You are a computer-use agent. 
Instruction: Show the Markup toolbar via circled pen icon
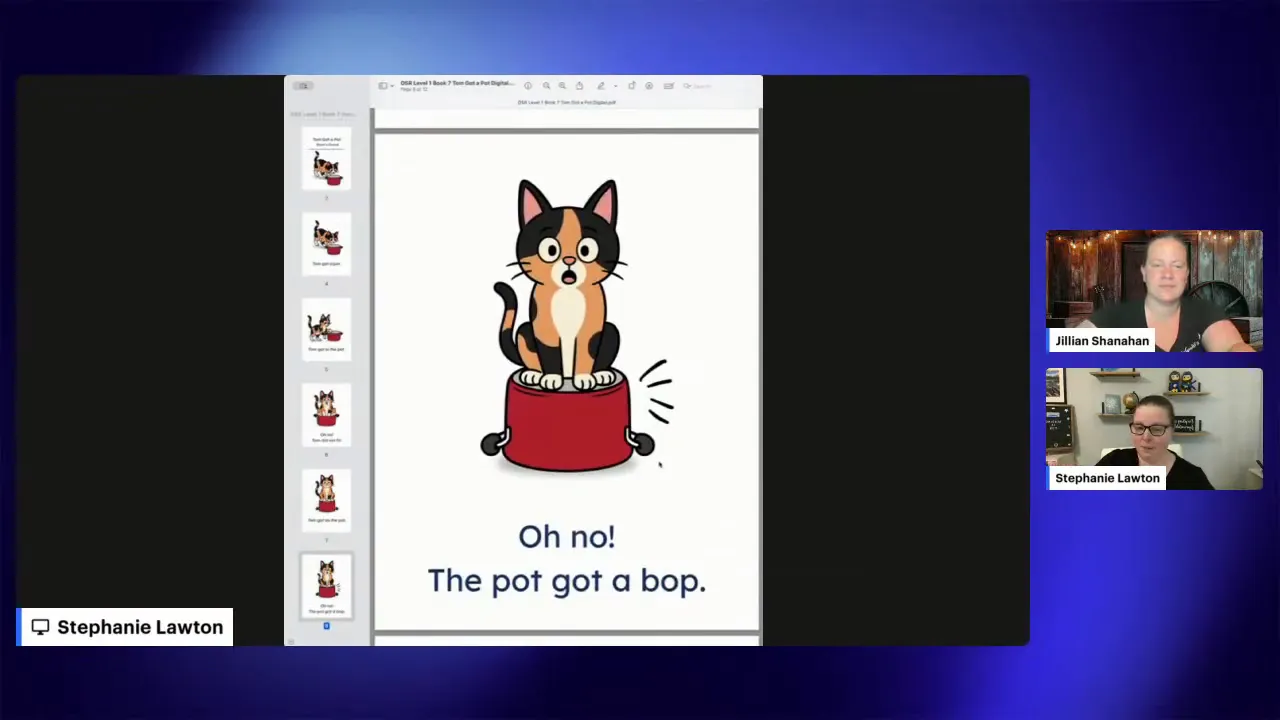click(x=649, y=86)
